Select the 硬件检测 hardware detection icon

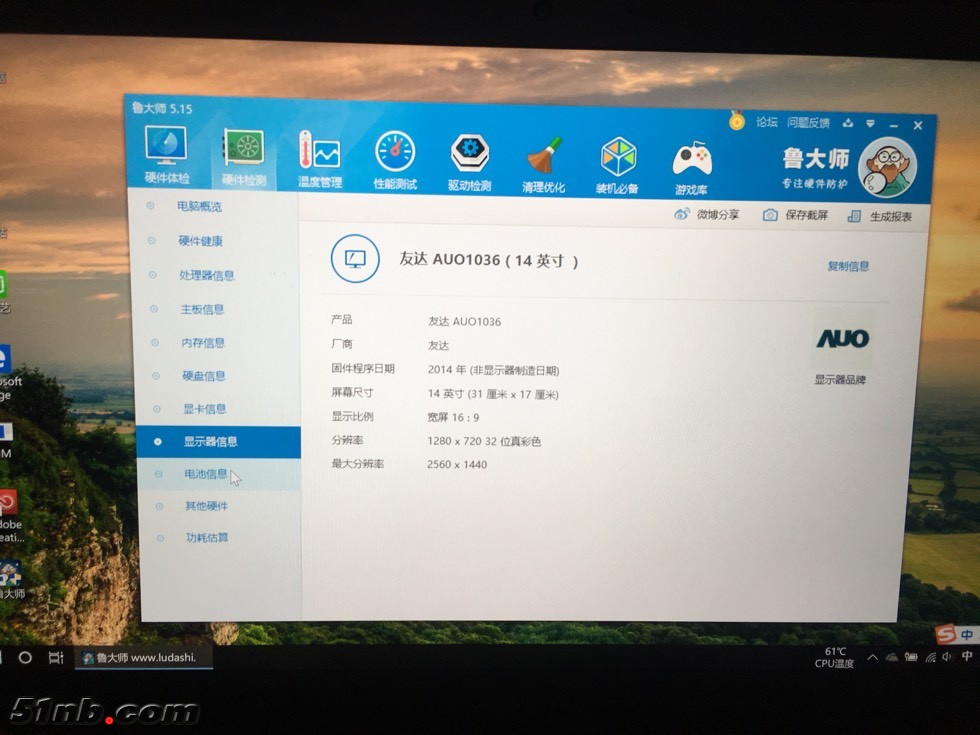[x=244, y=158]
